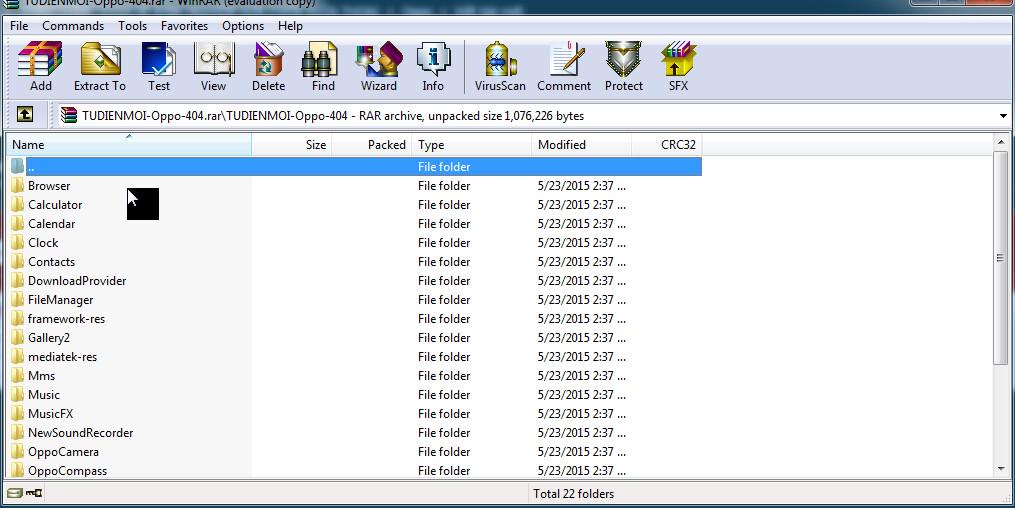Open the File menu
Screen dimensions: 1015x508
click(19, 26)
